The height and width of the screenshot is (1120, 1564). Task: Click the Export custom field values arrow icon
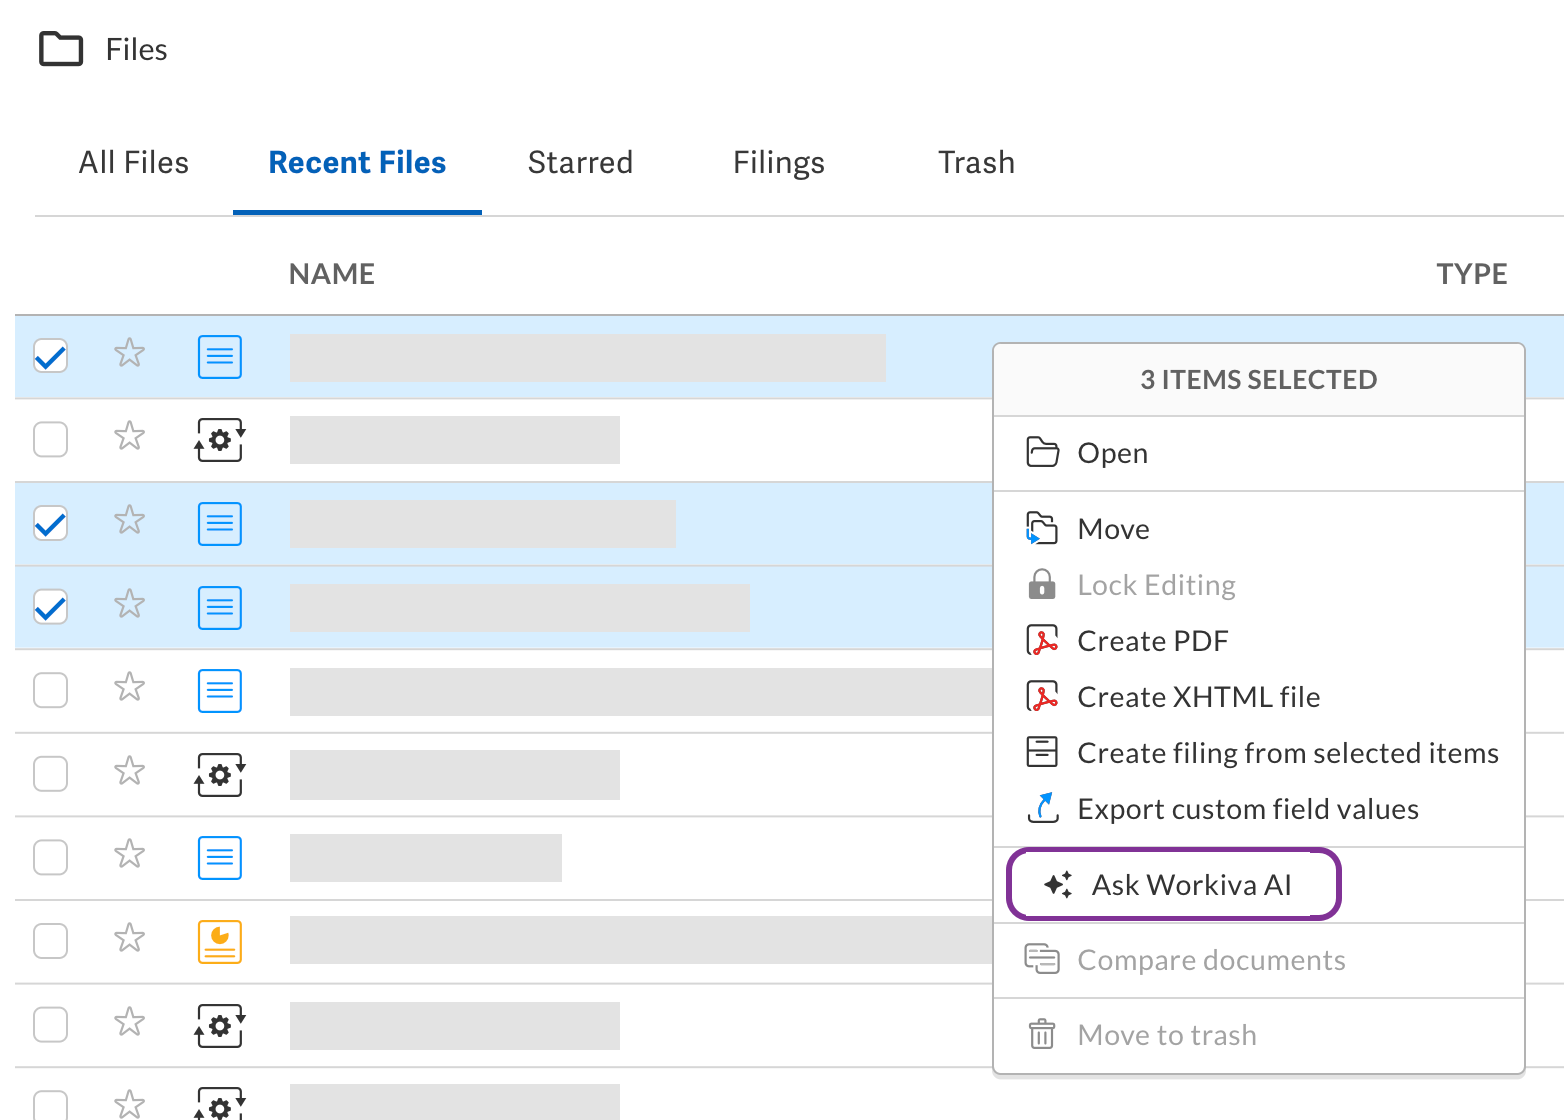tap(1043, 808)
